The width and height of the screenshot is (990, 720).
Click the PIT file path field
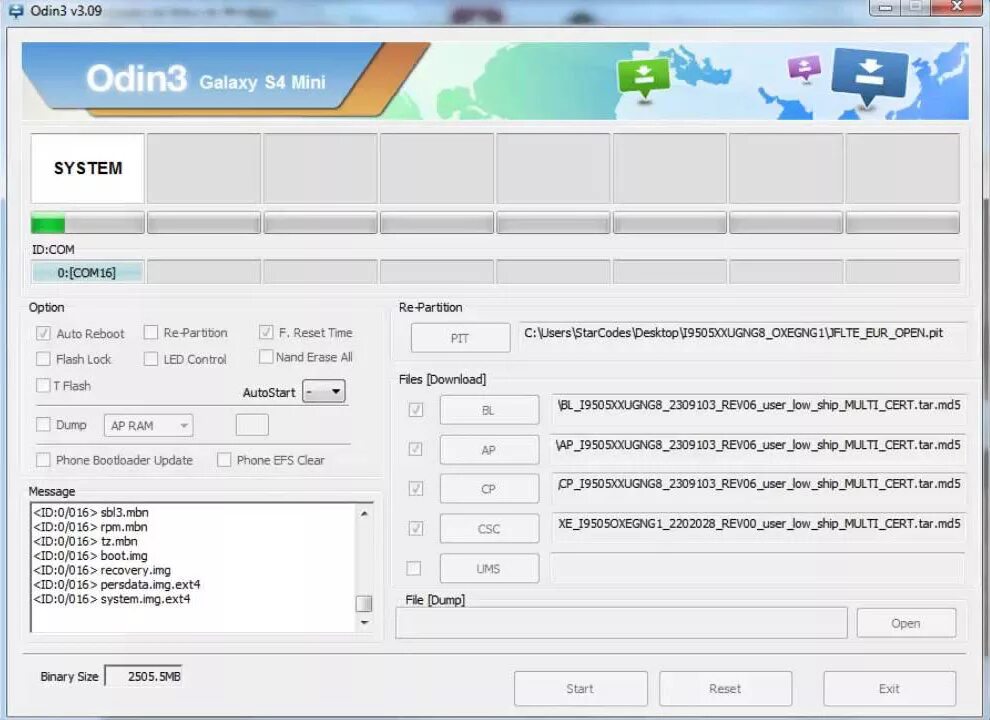pyautogui.click(x=742, y=337)
